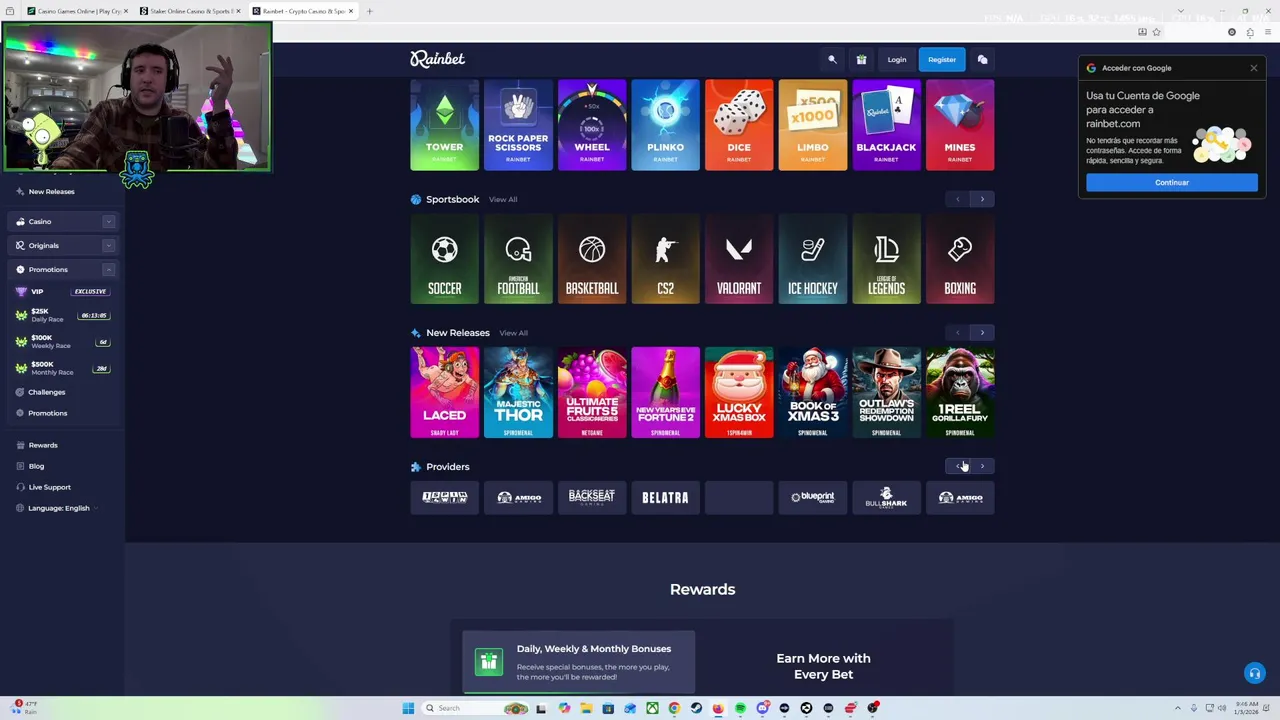Launch the Blackjack game

(886, 125)
